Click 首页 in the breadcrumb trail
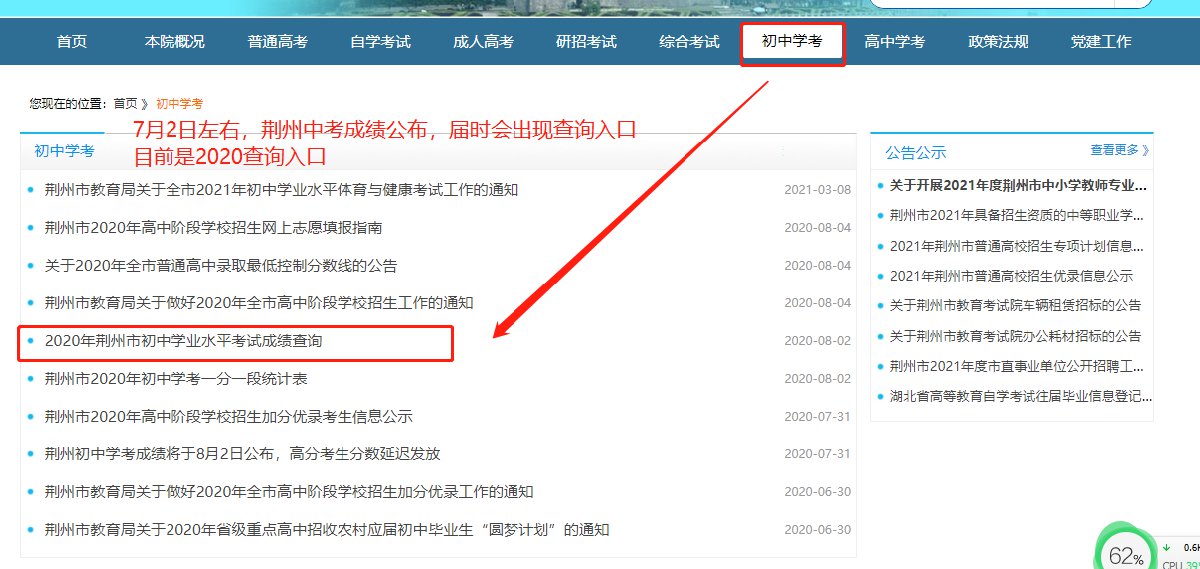This screenshot has width=1200, height=569. 125,103
